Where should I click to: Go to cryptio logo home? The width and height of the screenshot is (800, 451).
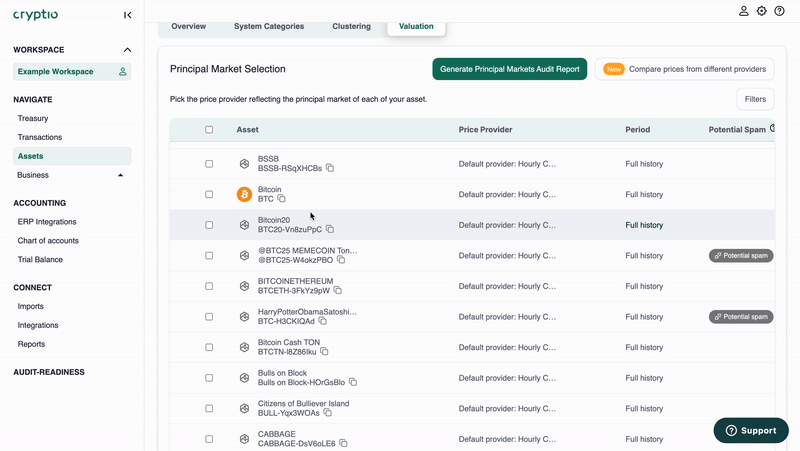pyautogui.click(x=35, y=15)
